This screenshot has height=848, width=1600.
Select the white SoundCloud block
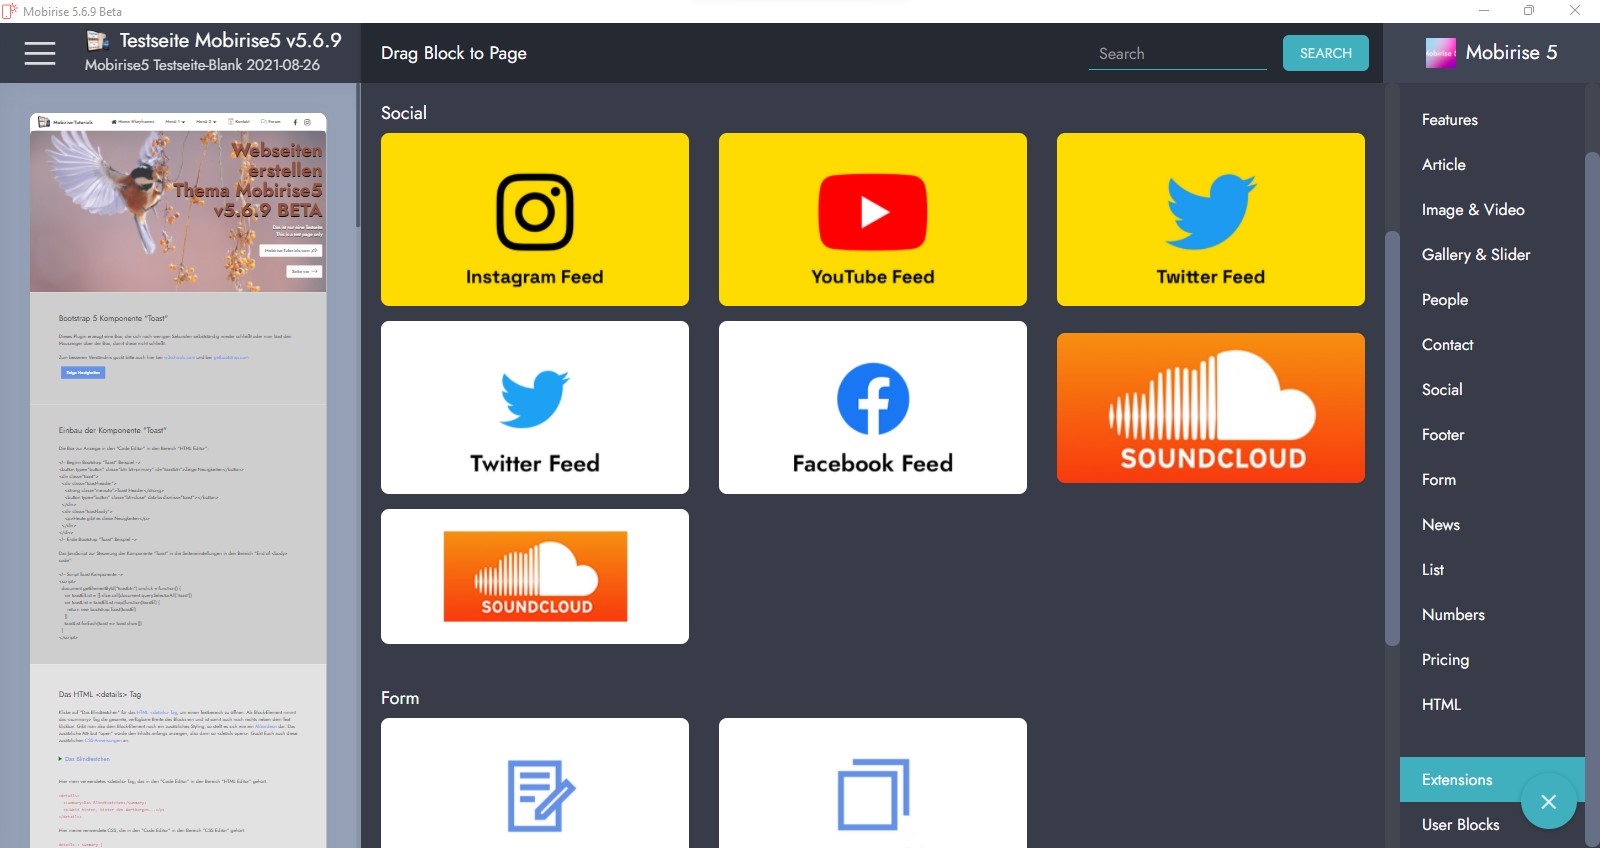pyautogui.click(x=535, y=576)
